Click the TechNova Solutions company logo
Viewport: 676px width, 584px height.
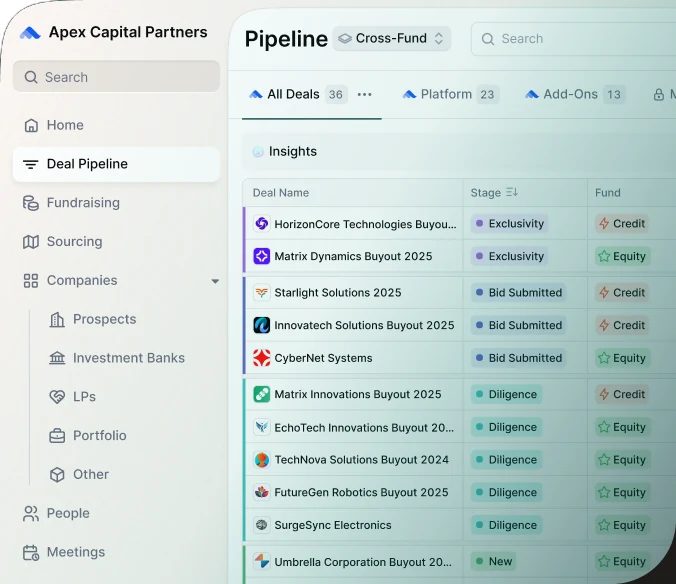pyautogui.click(x=261, y=460)
